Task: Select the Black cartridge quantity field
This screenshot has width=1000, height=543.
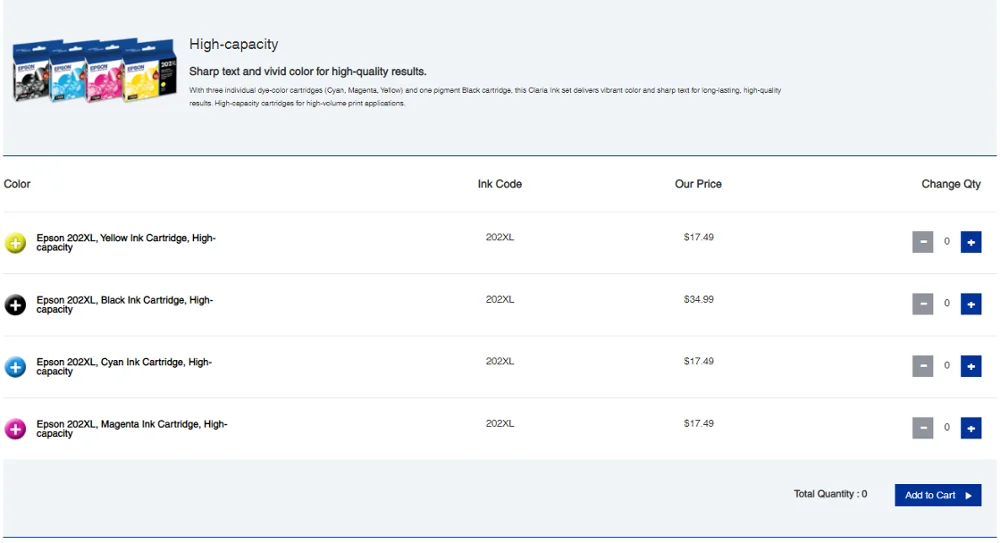Action: coord(947,304)
